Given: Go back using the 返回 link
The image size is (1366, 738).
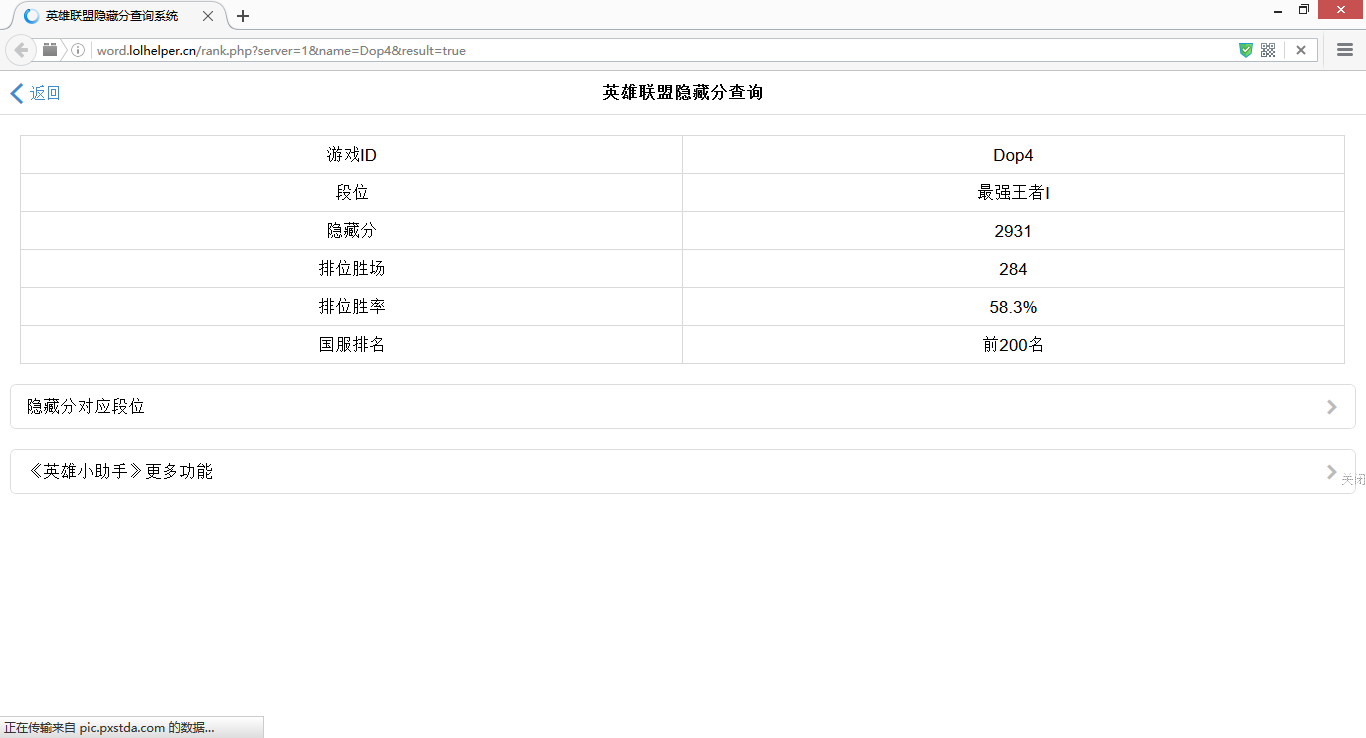Looking at the screenshot, I should (x=36, y=93).
